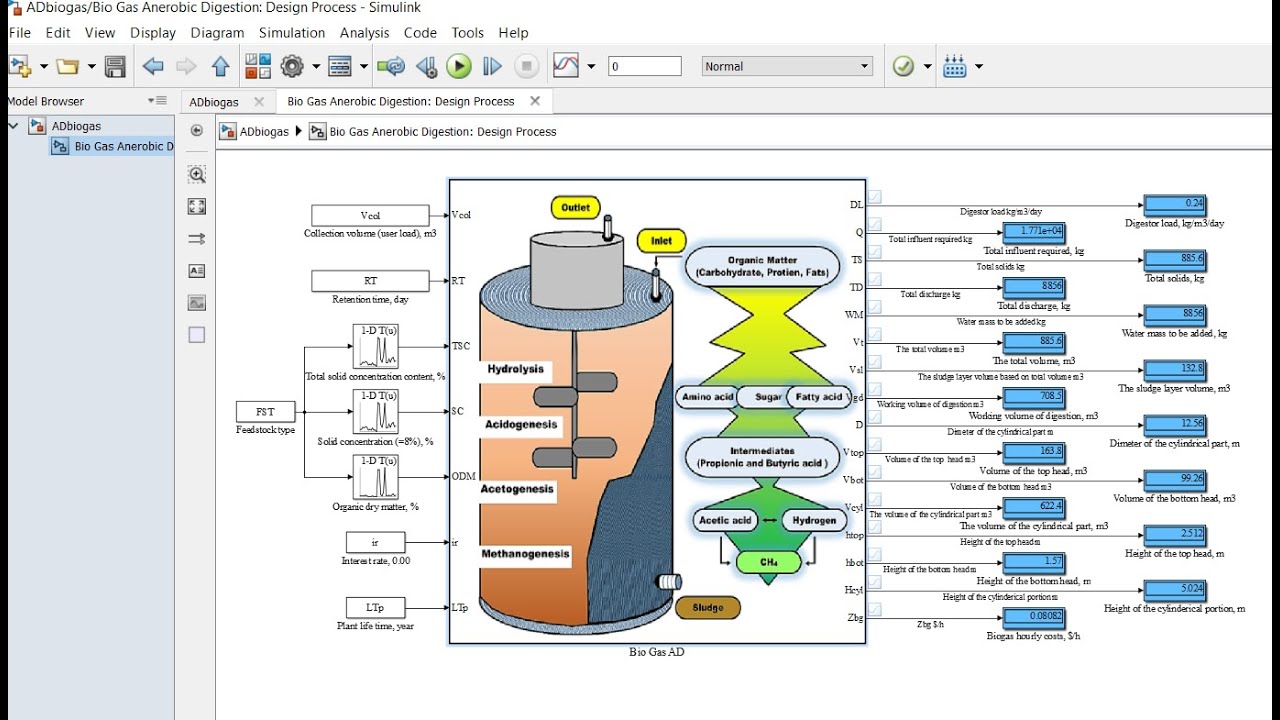The width and height of the screenshot is (1280, 720).
Task: Select the FST feedstock type block
Action: 265,411
